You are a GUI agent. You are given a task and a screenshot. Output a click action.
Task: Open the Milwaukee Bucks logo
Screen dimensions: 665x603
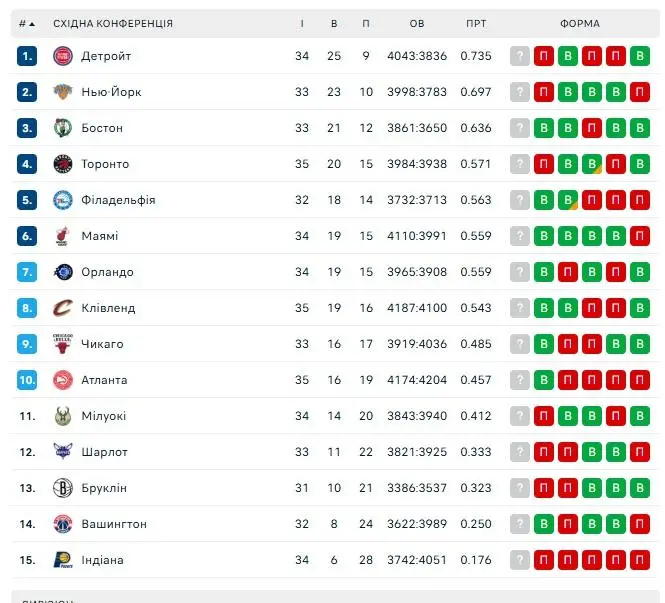63,416
